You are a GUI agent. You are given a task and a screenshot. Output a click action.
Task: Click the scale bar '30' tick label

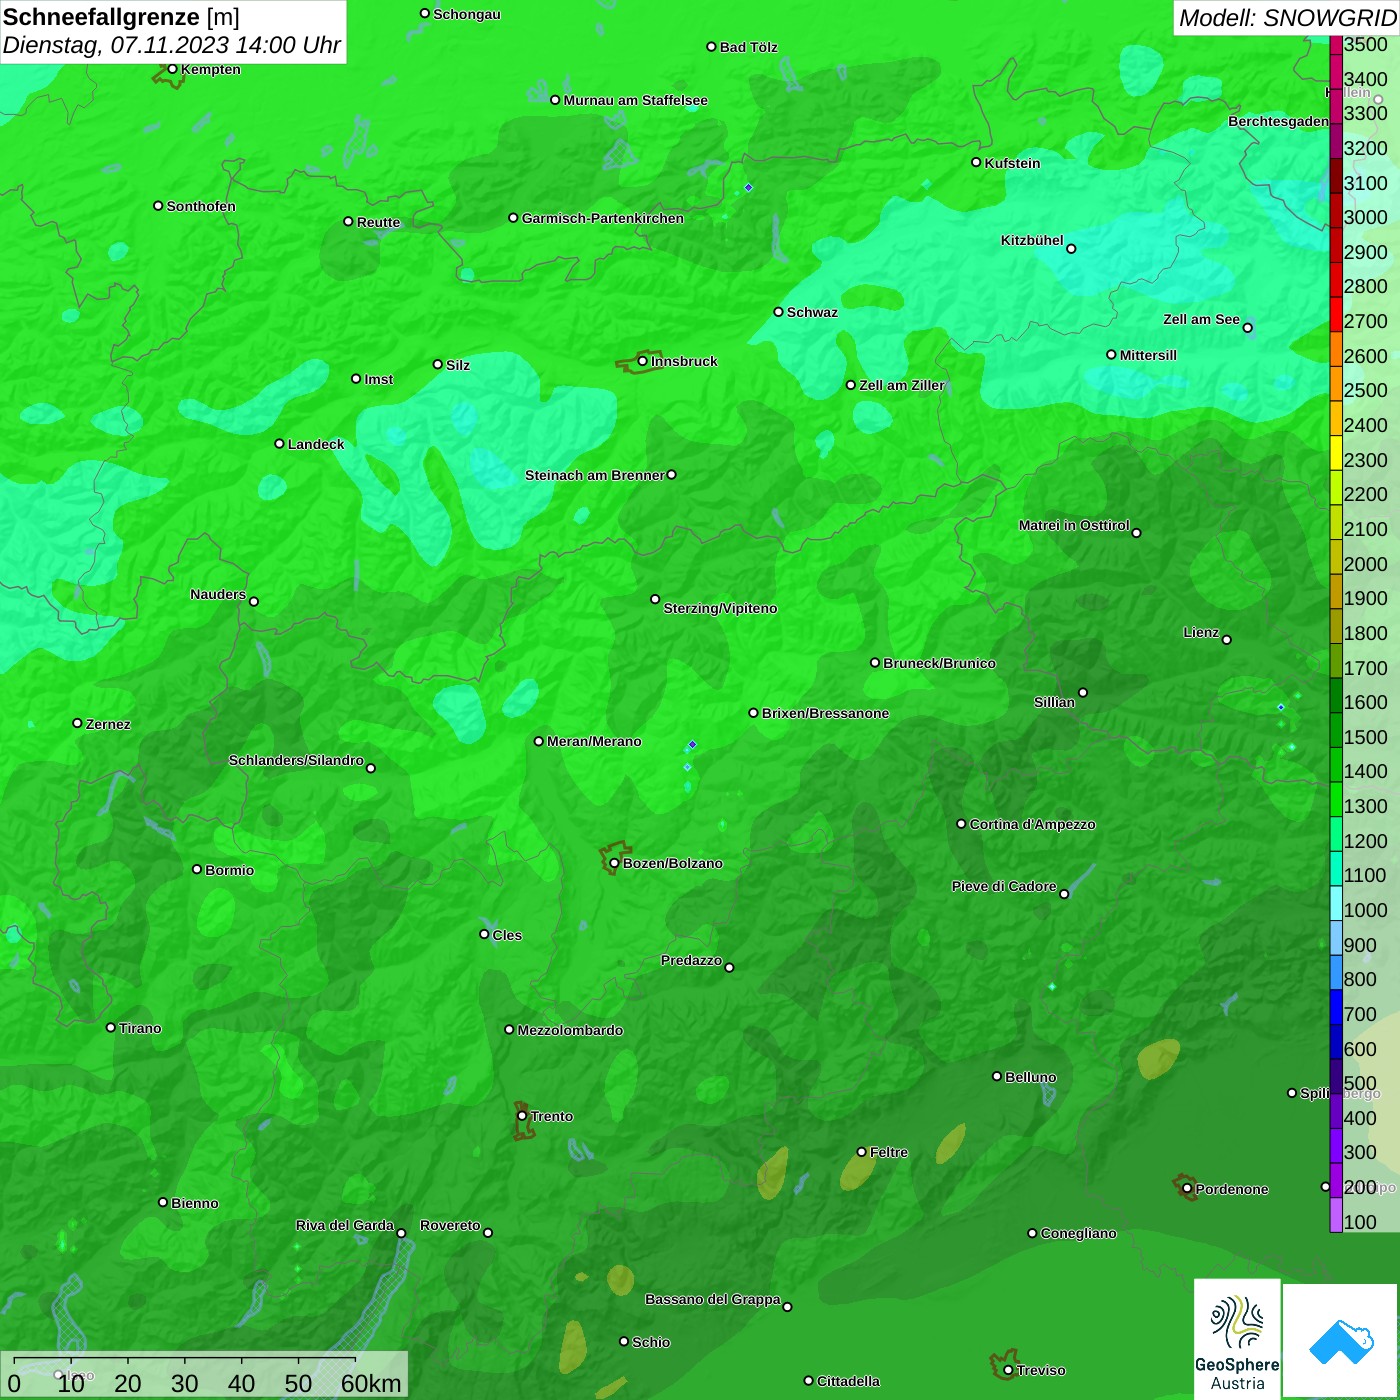point(184,1383)
